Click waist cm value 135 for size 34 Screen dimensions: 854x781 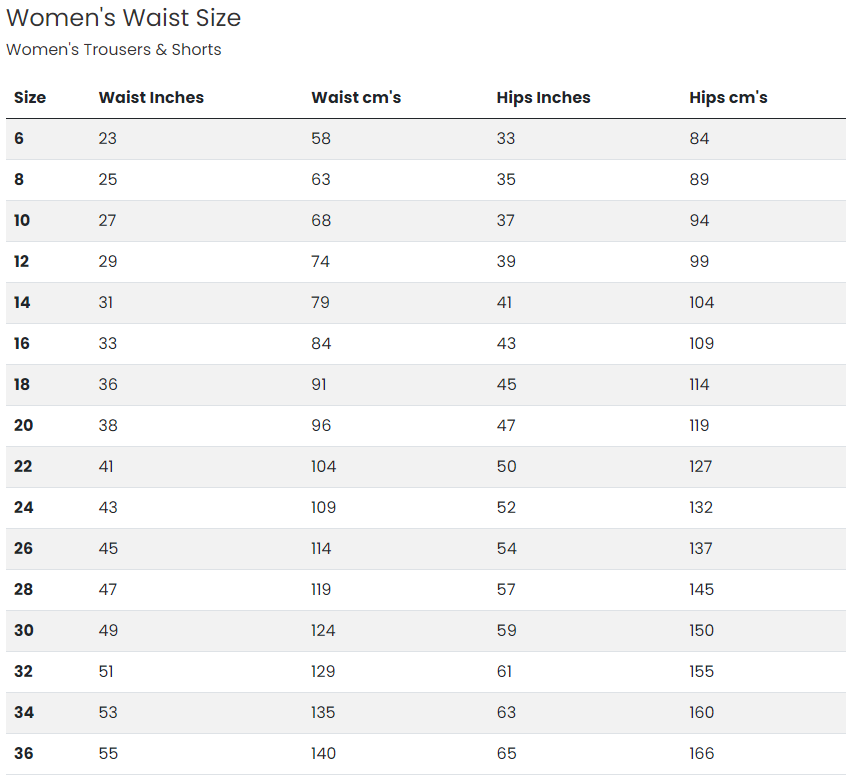[323, 712]
